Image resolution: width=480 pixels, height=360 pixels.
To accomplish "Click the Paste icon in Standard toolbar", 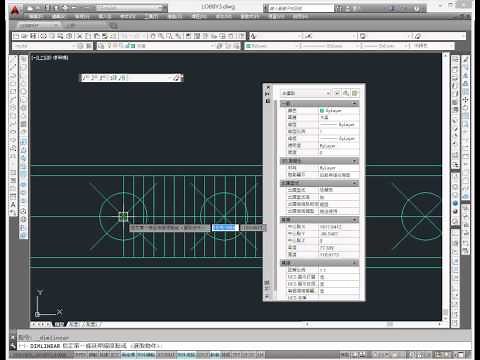I will [x=97, y=36].
